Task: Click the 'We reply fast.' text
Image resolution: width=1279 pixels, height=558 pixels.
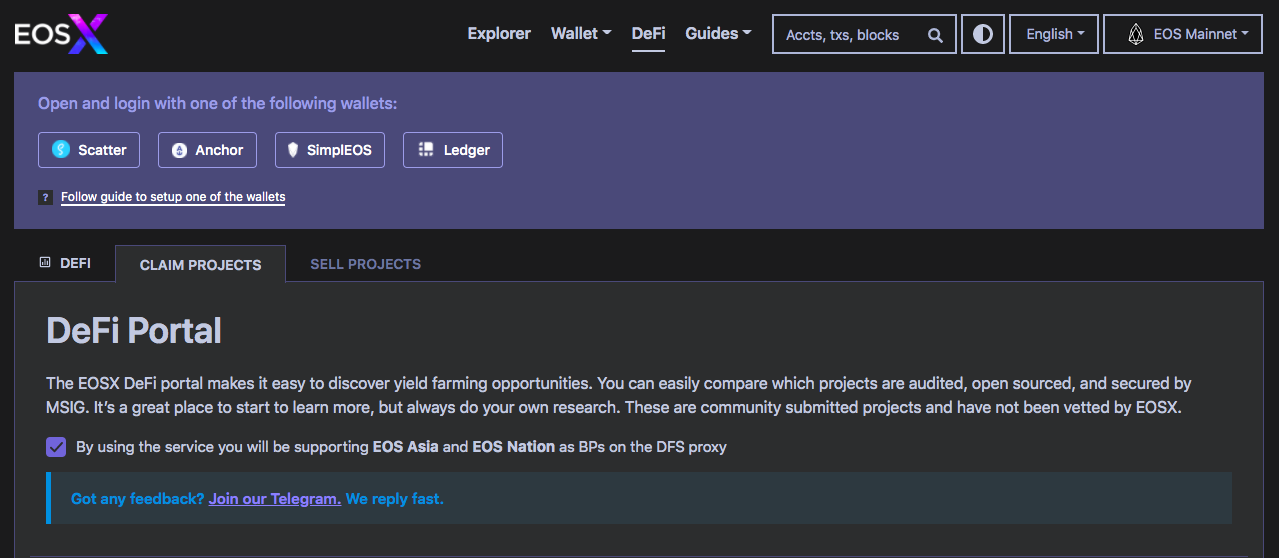Action: pos(395,498)
